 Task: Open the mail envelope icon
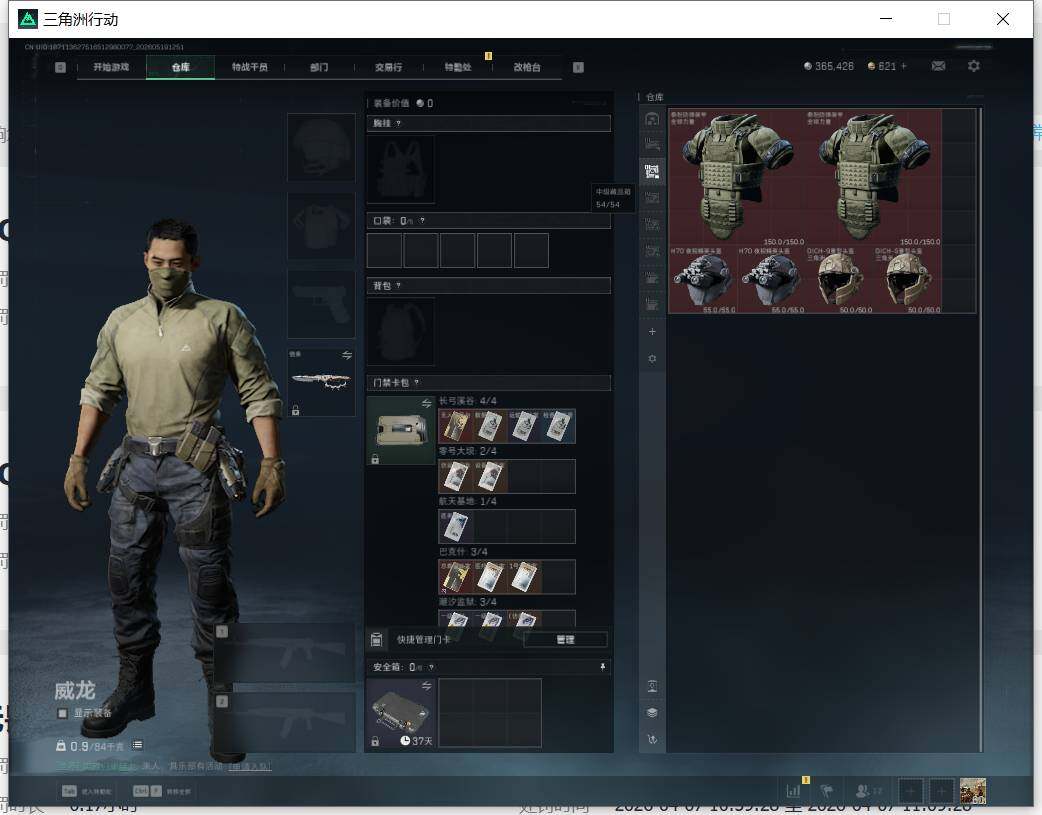pos(938,66)
